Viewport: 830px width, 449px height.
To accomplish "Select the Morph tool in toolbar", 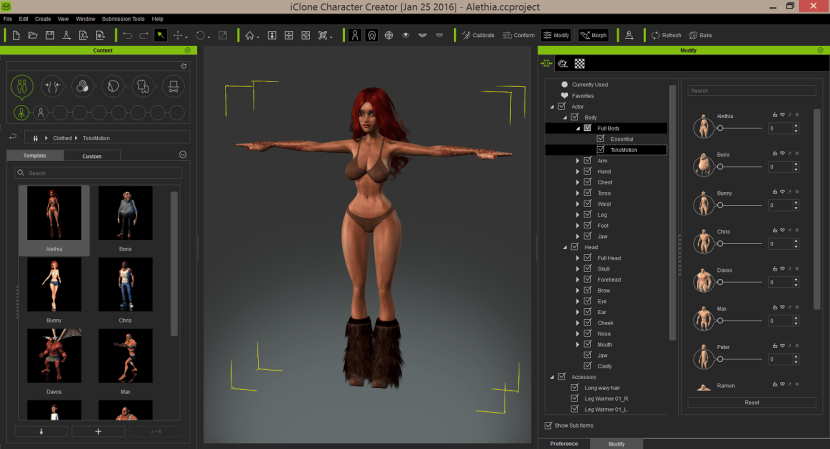I will pos(592,35).
